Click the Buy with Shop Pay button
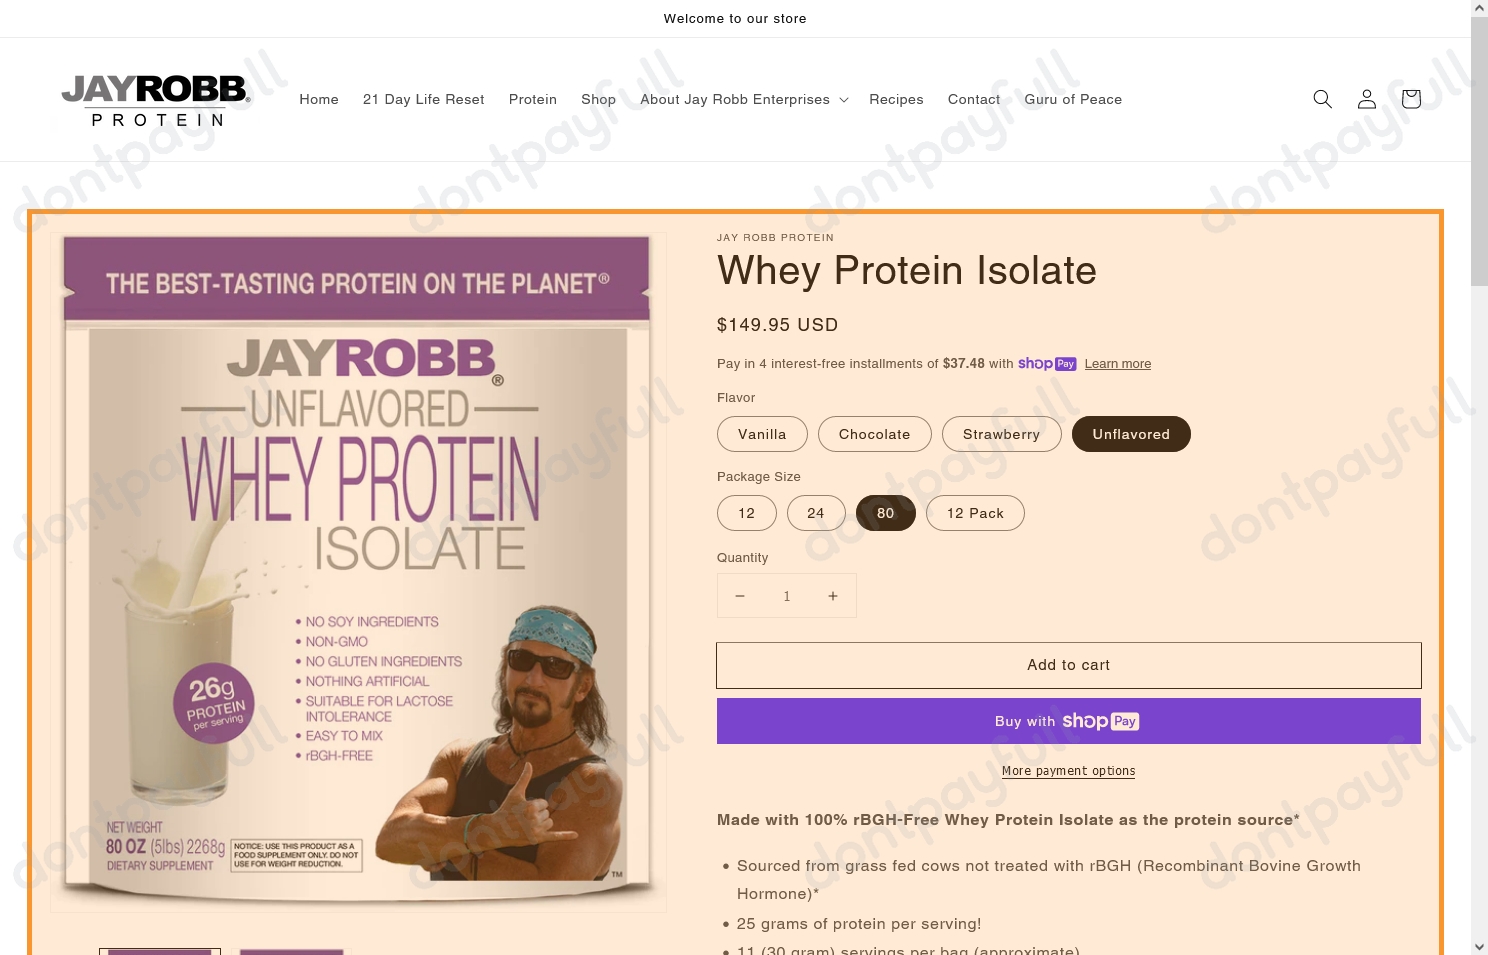This screenshot has height=955, width=1488. (x=1068, y=721)
